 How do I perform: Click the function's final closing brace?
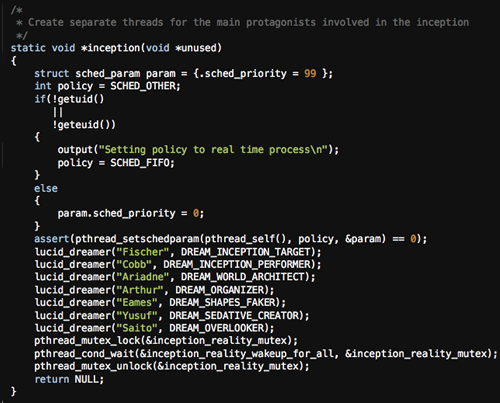pos(13,391)
